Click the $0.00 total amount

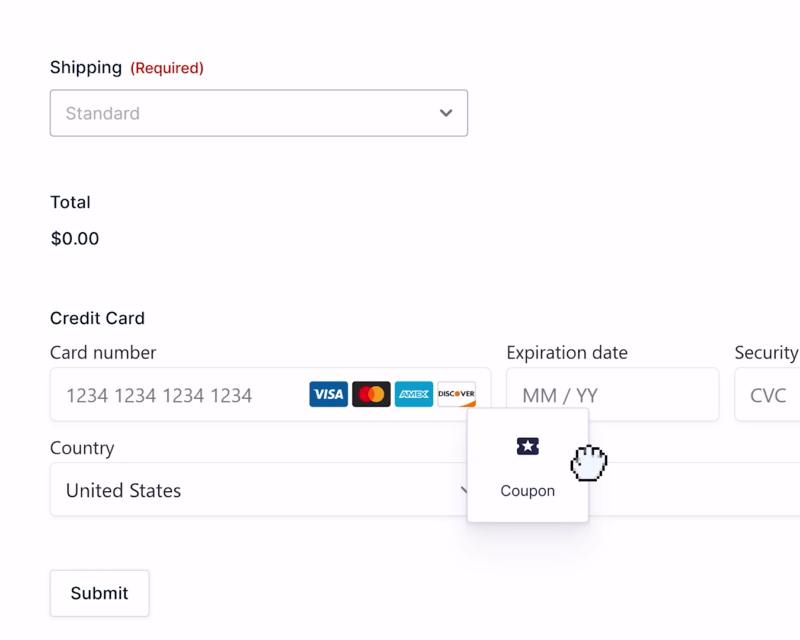point(75,239)
